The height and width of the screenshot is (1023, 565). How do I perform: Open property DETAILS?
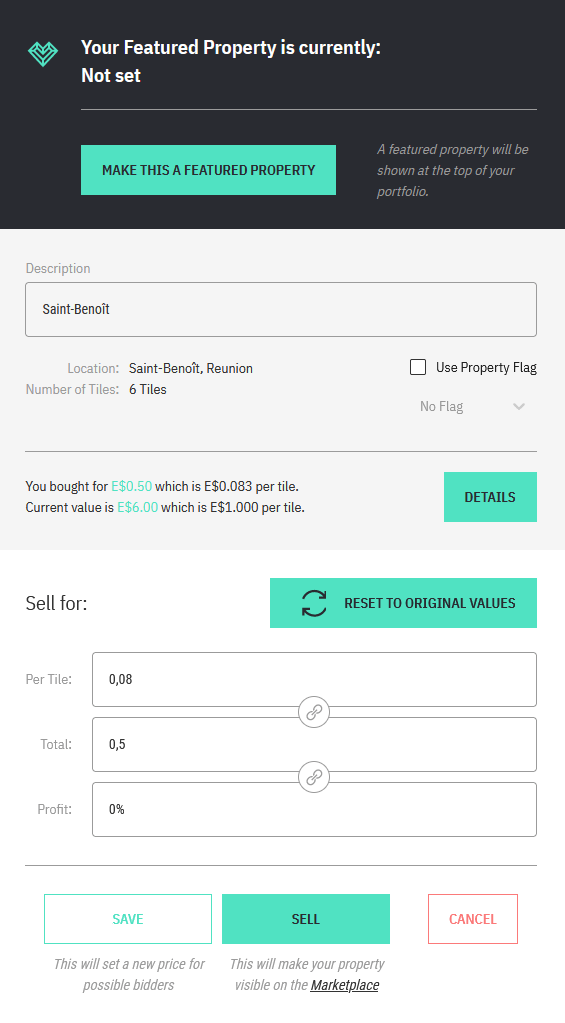tap(490, 497)
